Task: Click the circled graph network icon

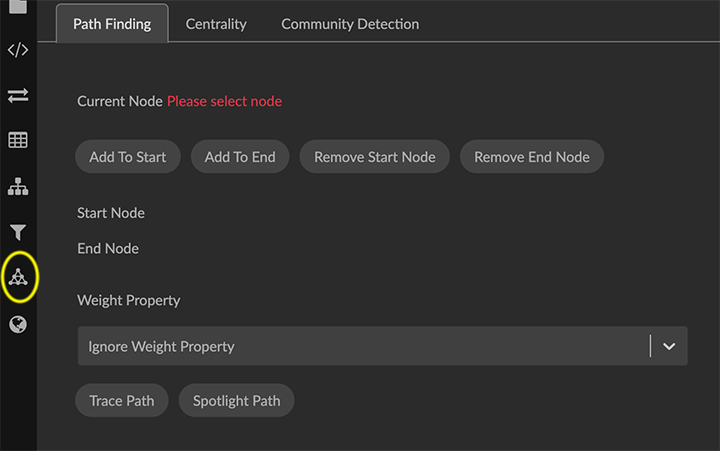Action: pyautogui.click(x=18, y=277)
